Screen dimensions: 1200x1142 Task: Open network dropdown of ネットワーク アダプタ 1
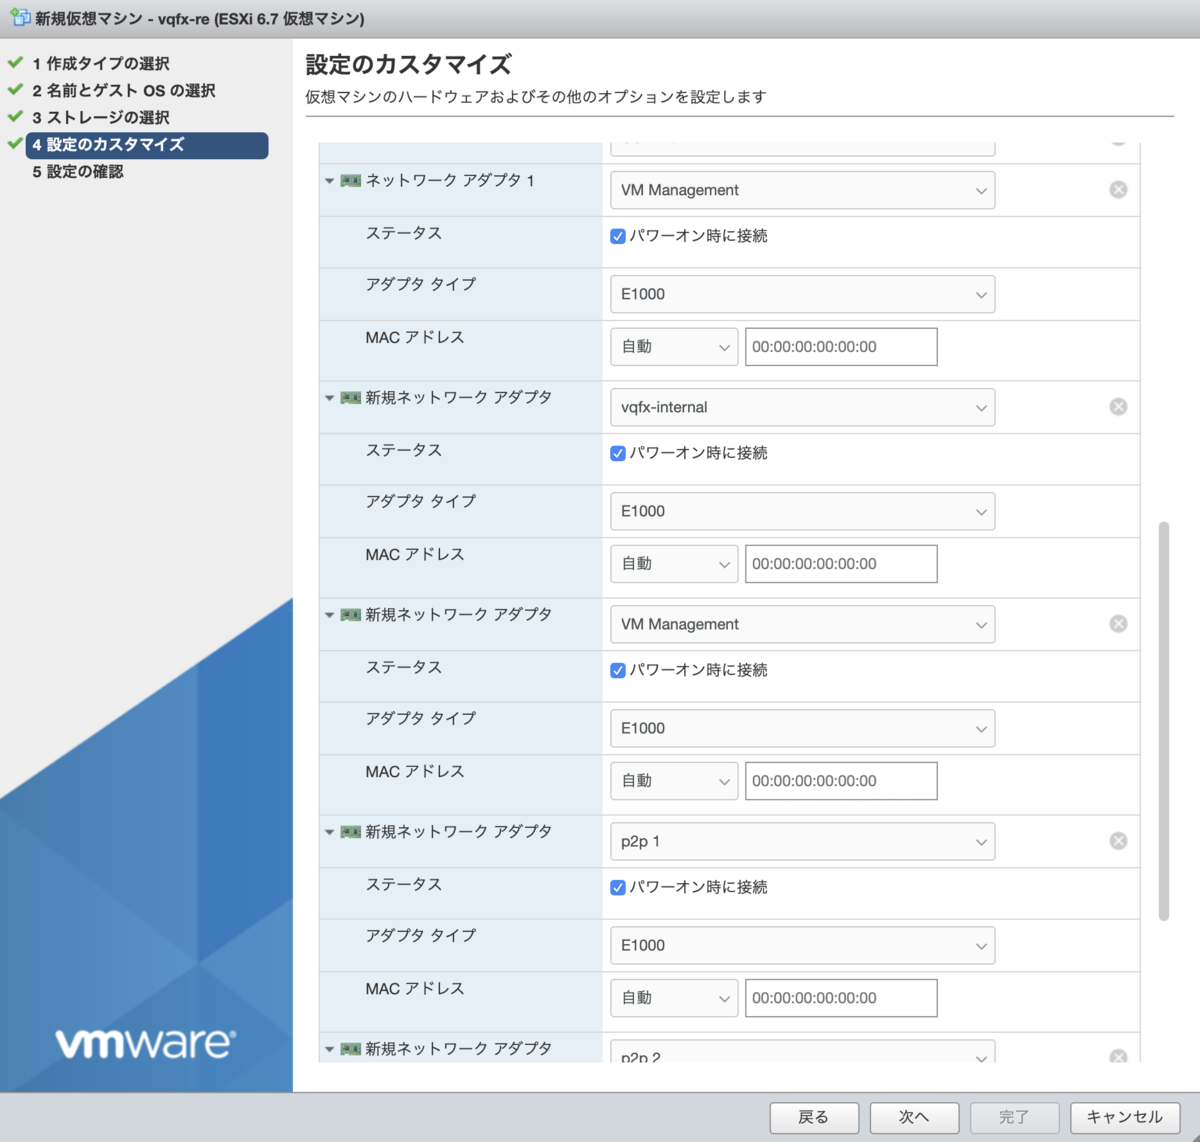(802, 190)
